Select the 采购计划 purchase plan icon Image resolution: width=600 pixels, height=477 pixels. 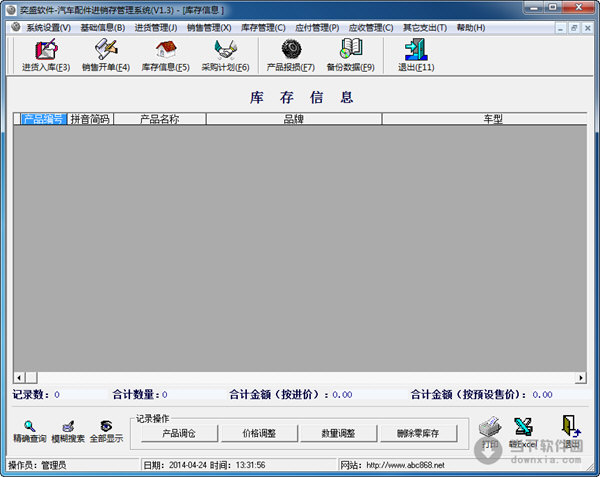point(225,50)
